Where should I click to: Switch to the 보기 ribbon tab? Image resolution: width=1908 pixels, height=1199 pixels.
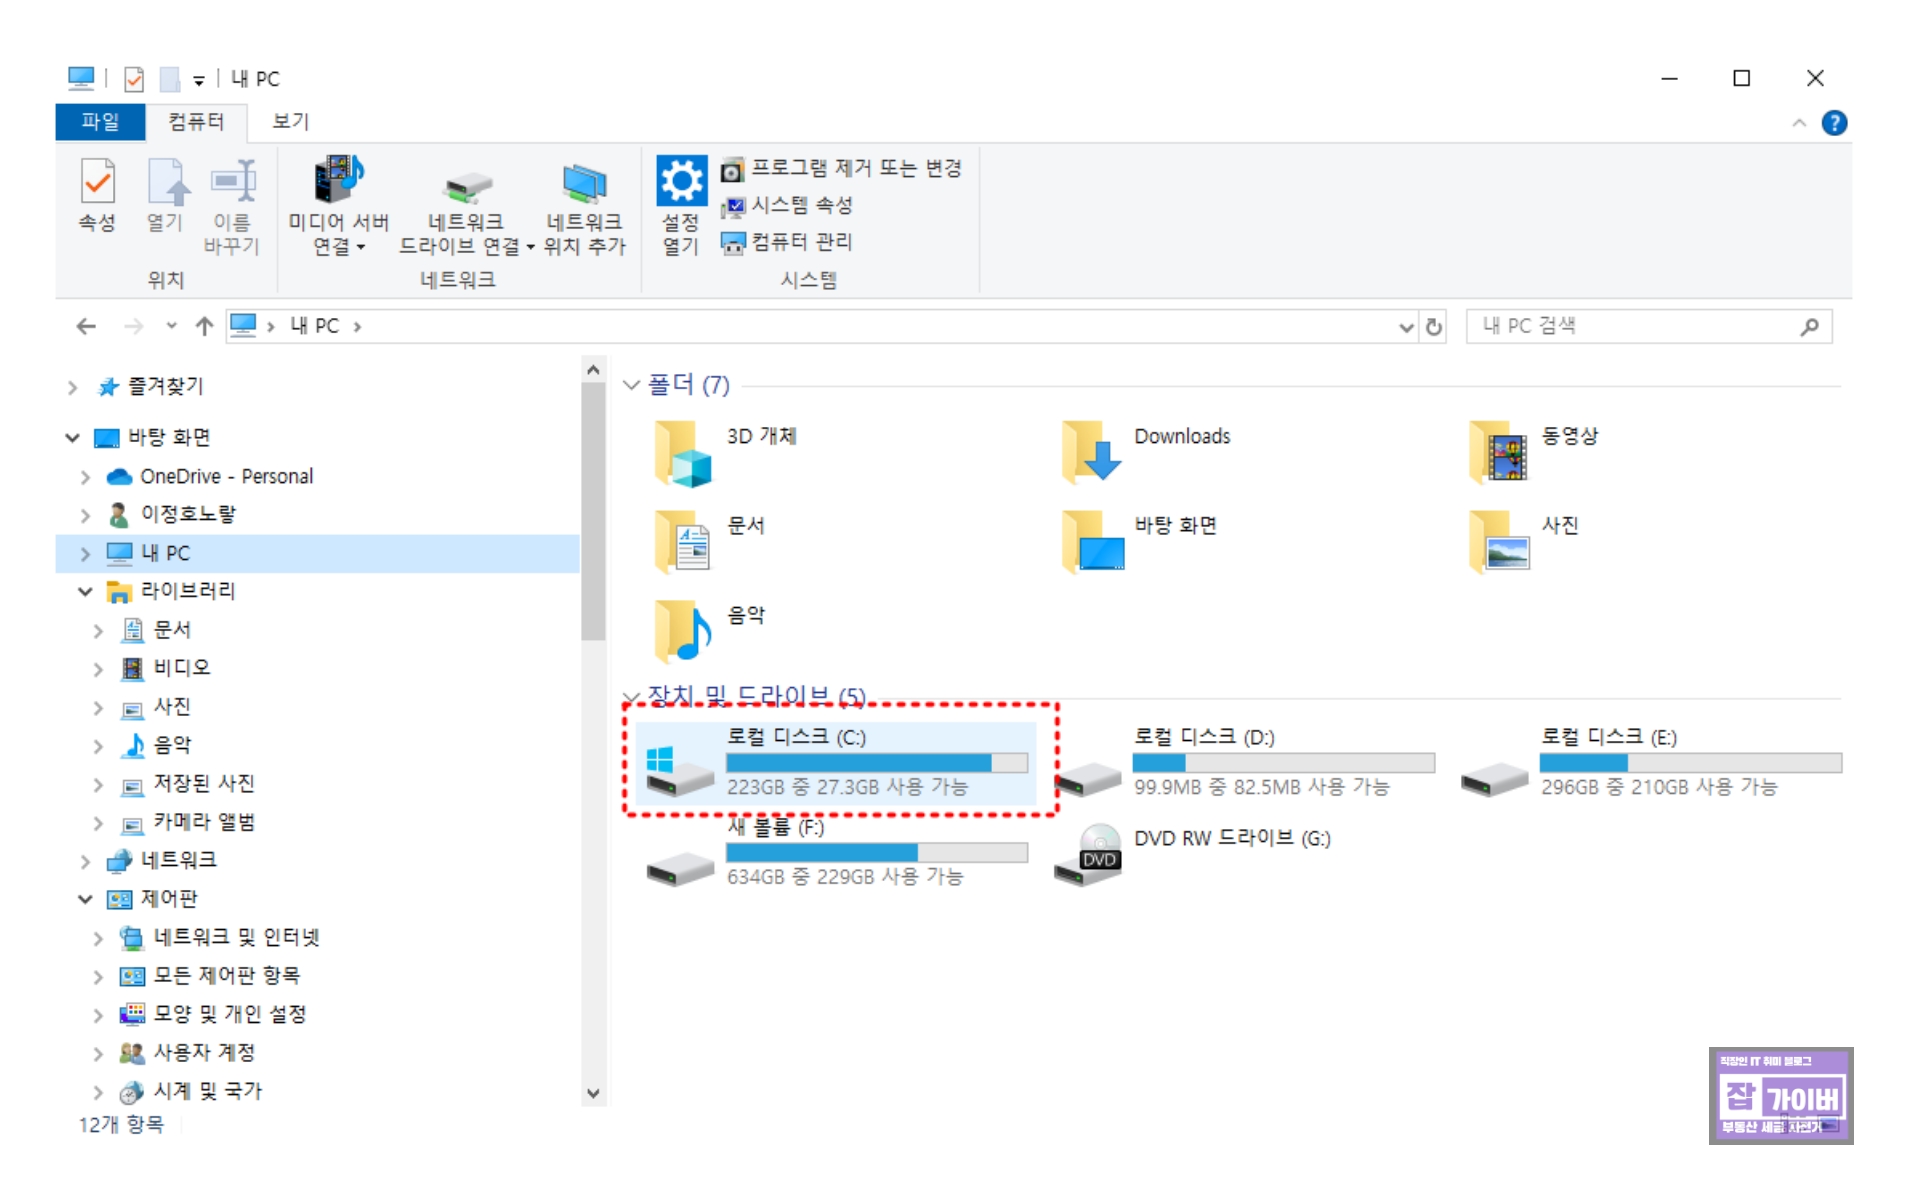pos(291,121)
